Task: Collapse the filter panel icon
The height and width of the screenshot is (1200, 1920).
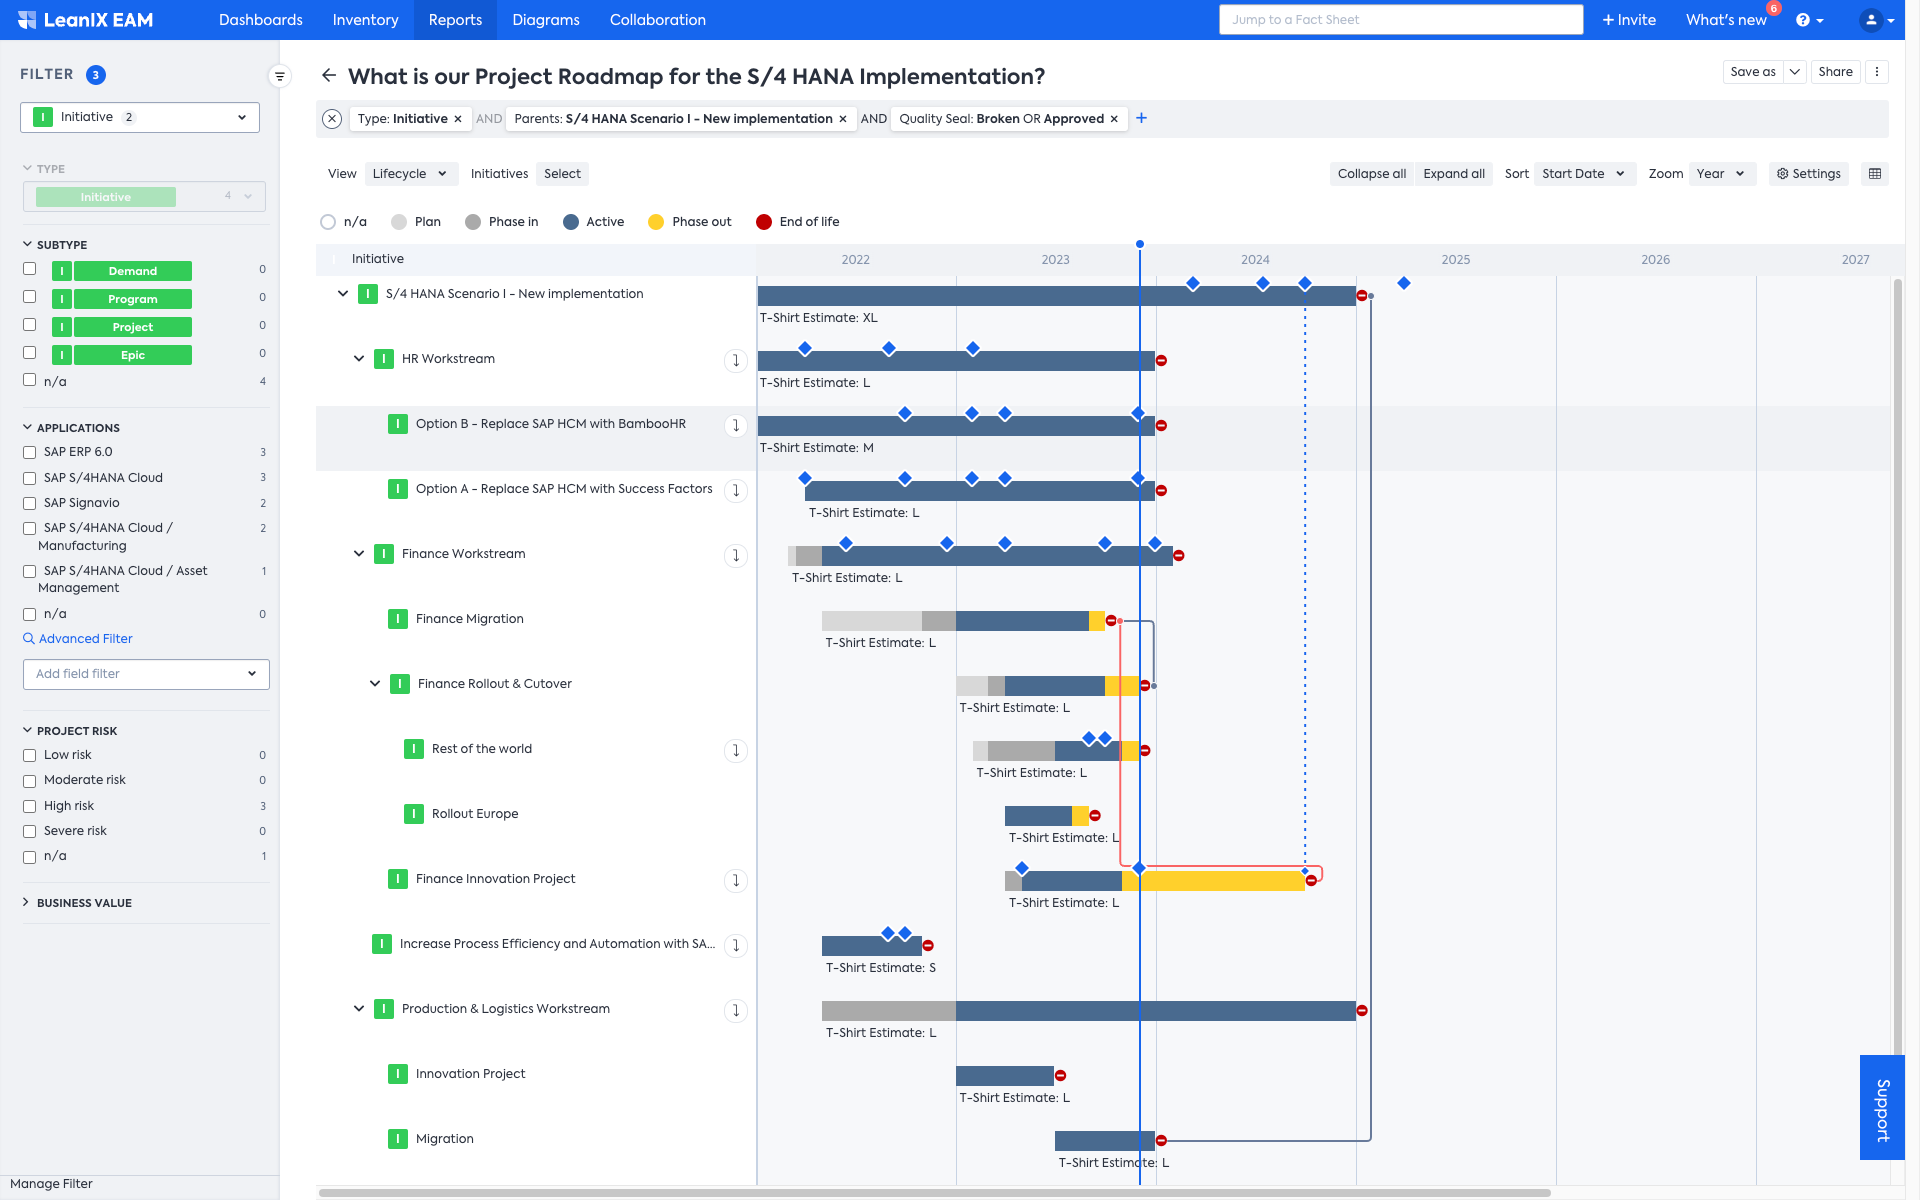Action: click(280, 76)
